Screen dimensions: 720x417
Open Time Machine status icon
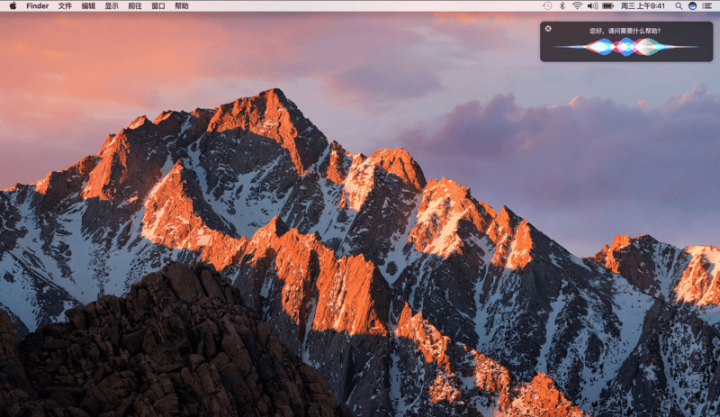click(x=547, y=6)
